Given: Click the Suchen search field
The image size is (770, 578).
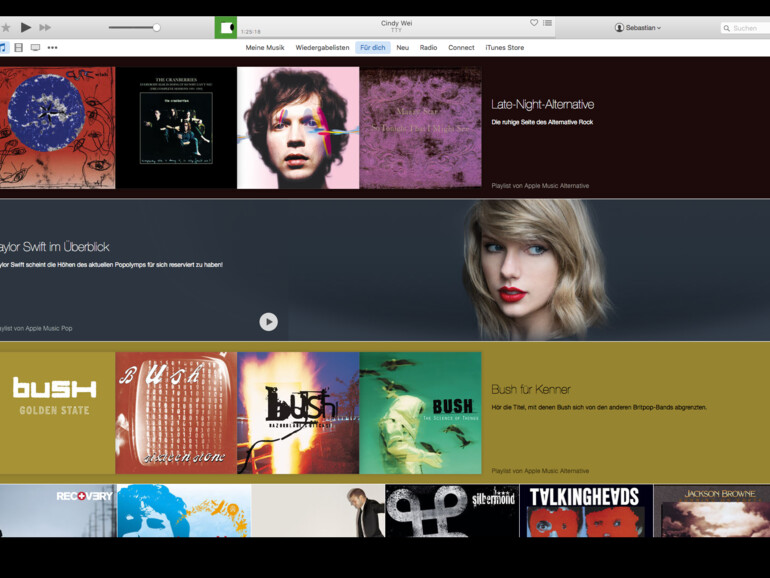Looking at the screenshot, I should (x=745, y=28).
